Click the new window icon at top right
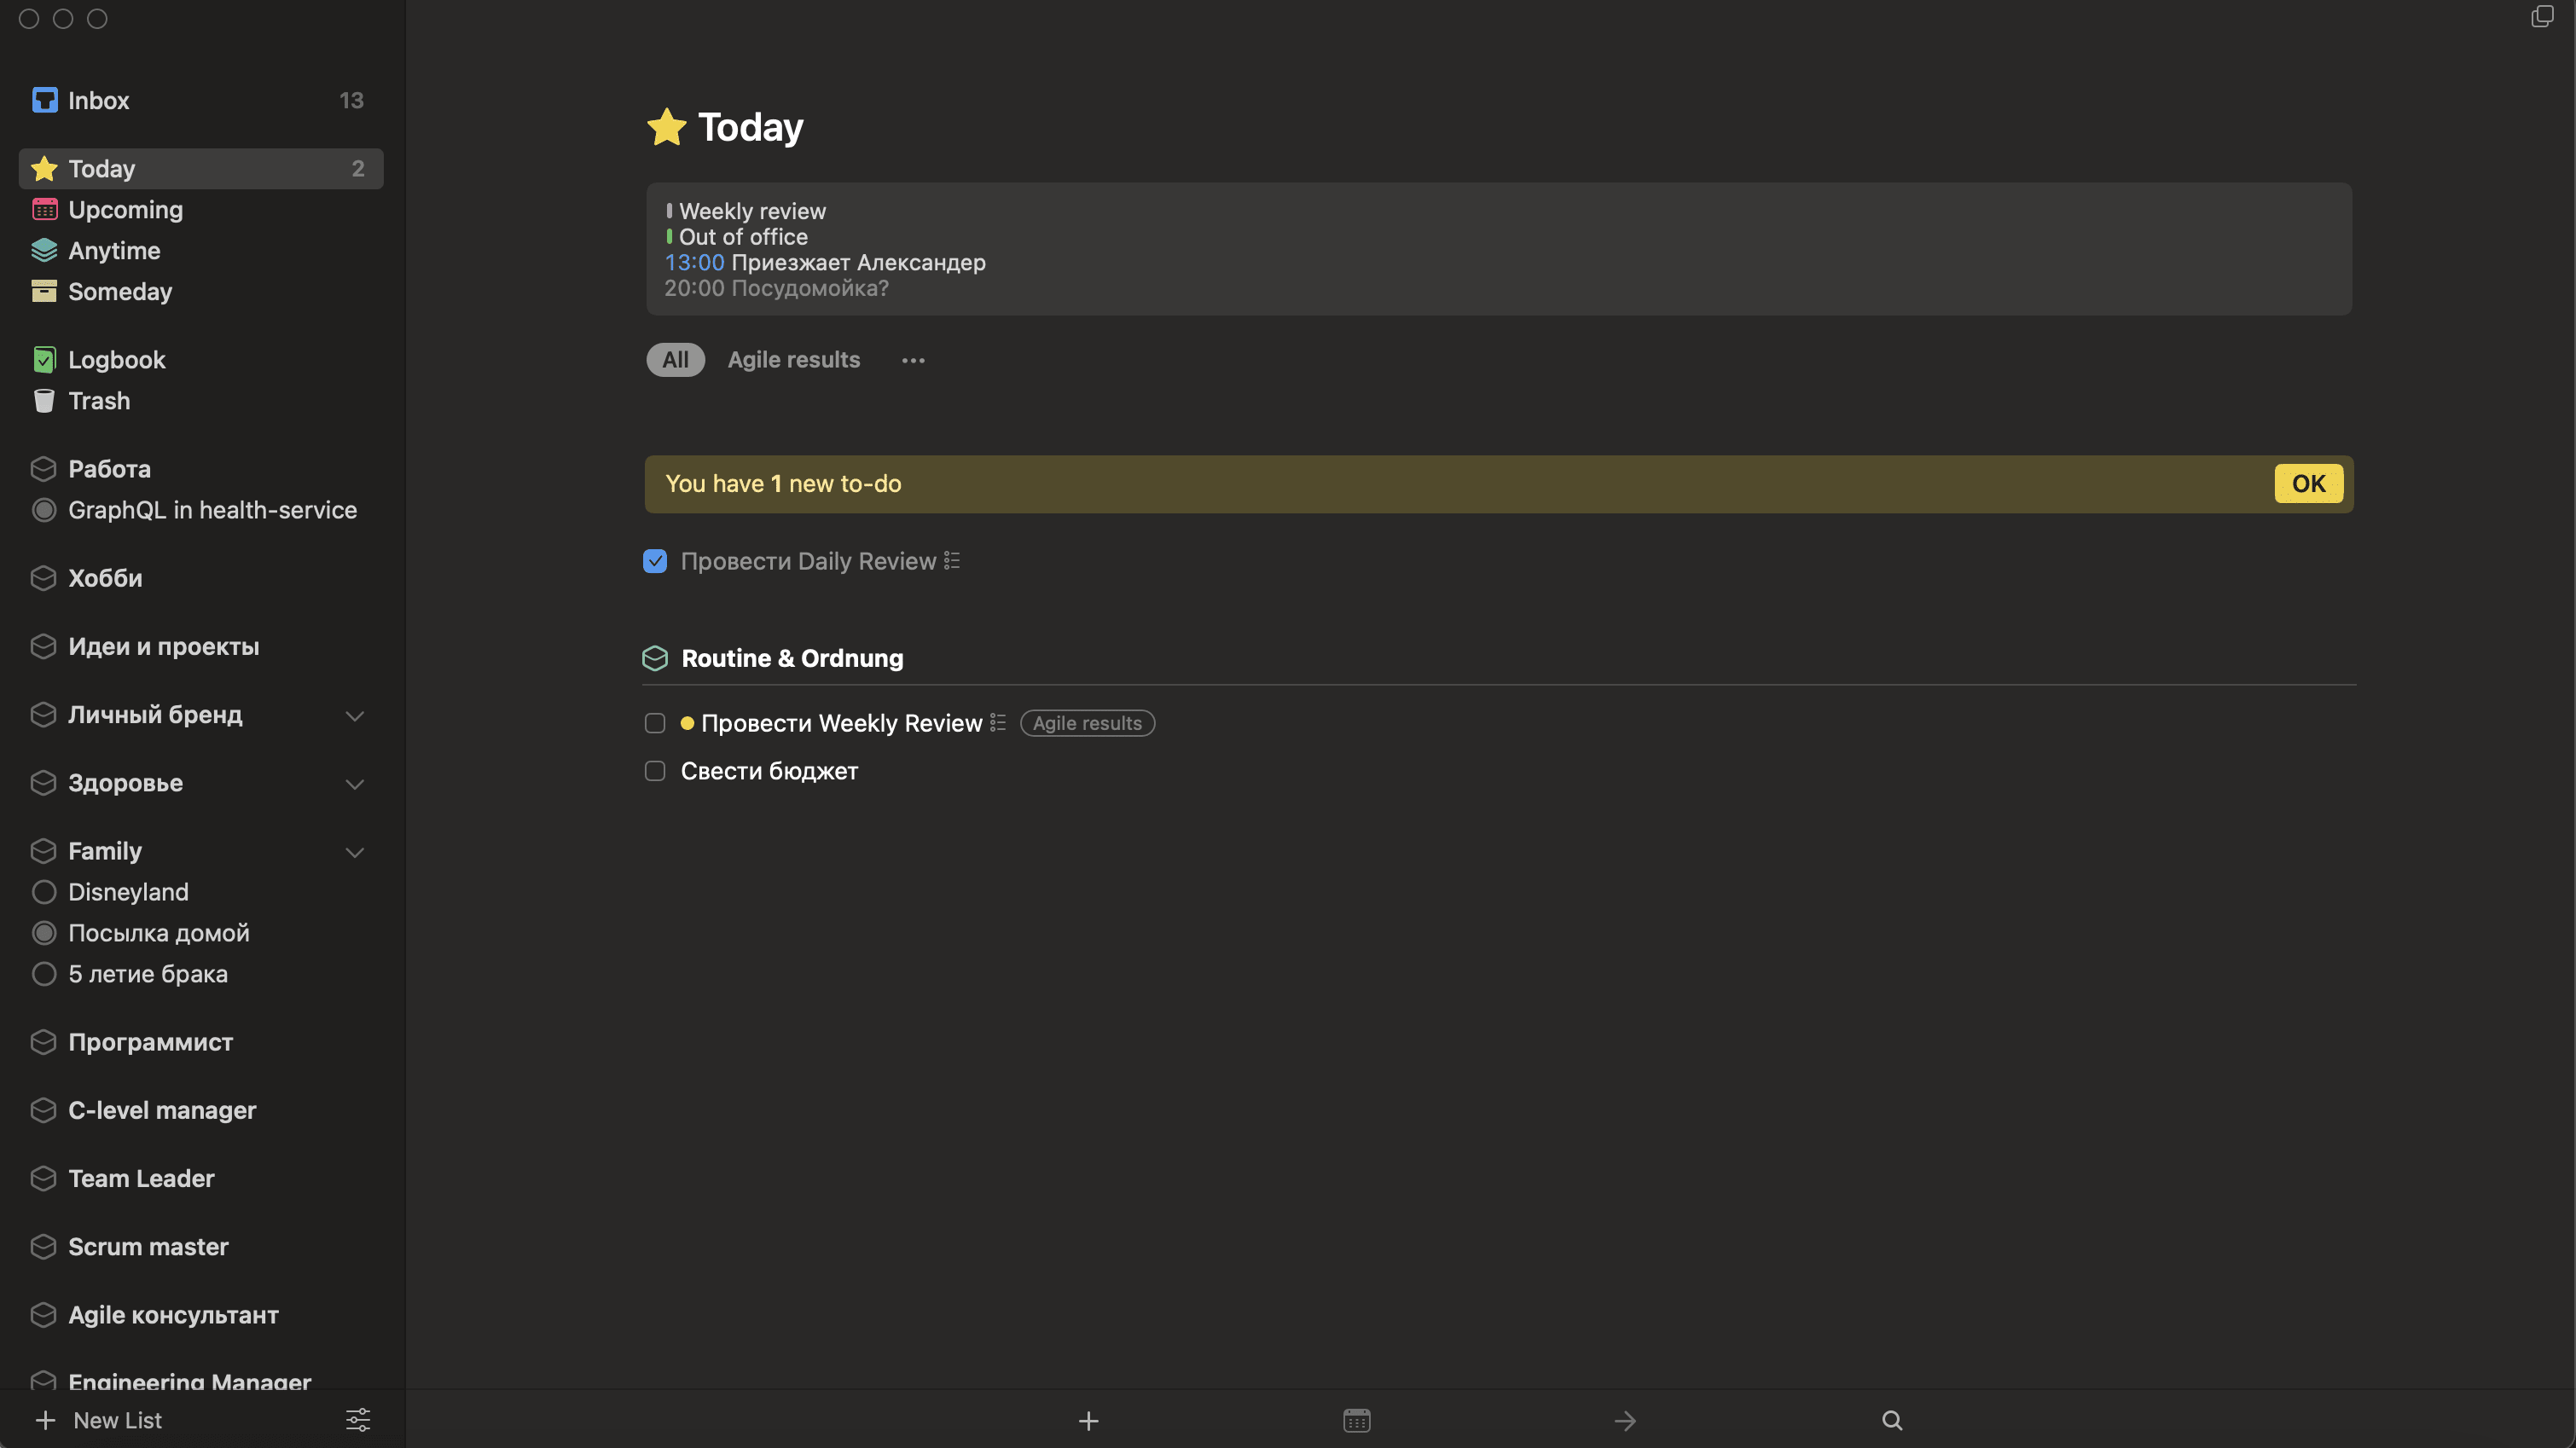Screen dimensions: 2576x1448 2541,17
